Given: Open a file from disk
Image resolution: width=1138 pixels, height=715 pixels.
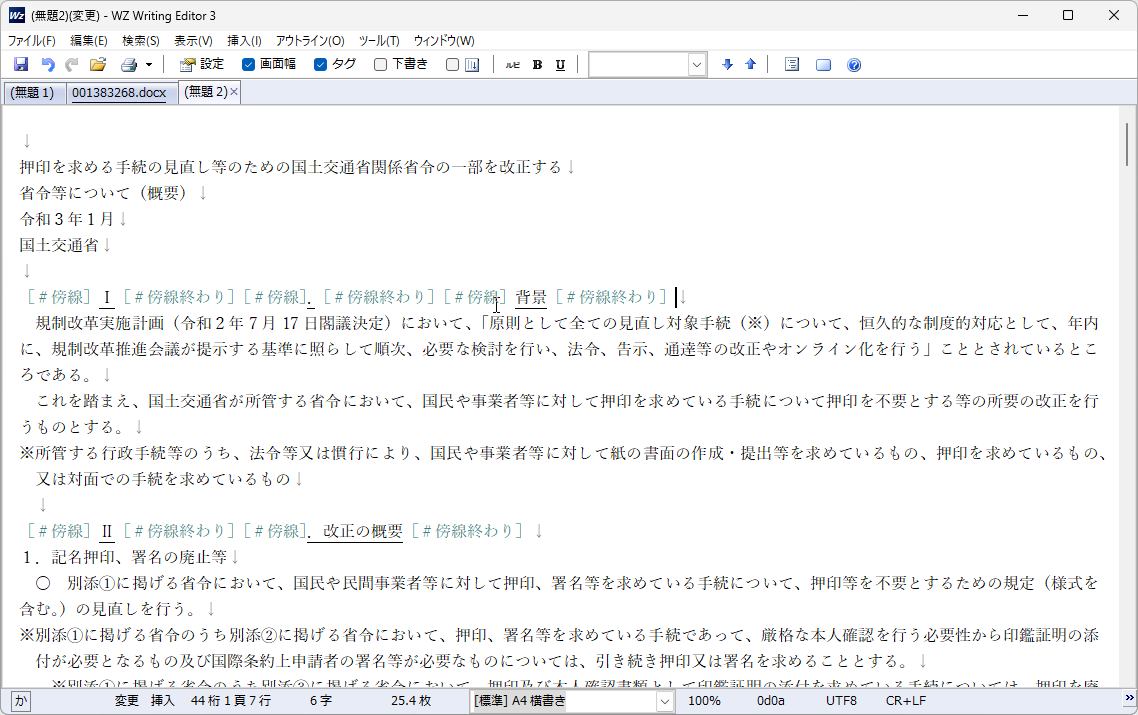Looking at the screenshot, I should (97, 64).
